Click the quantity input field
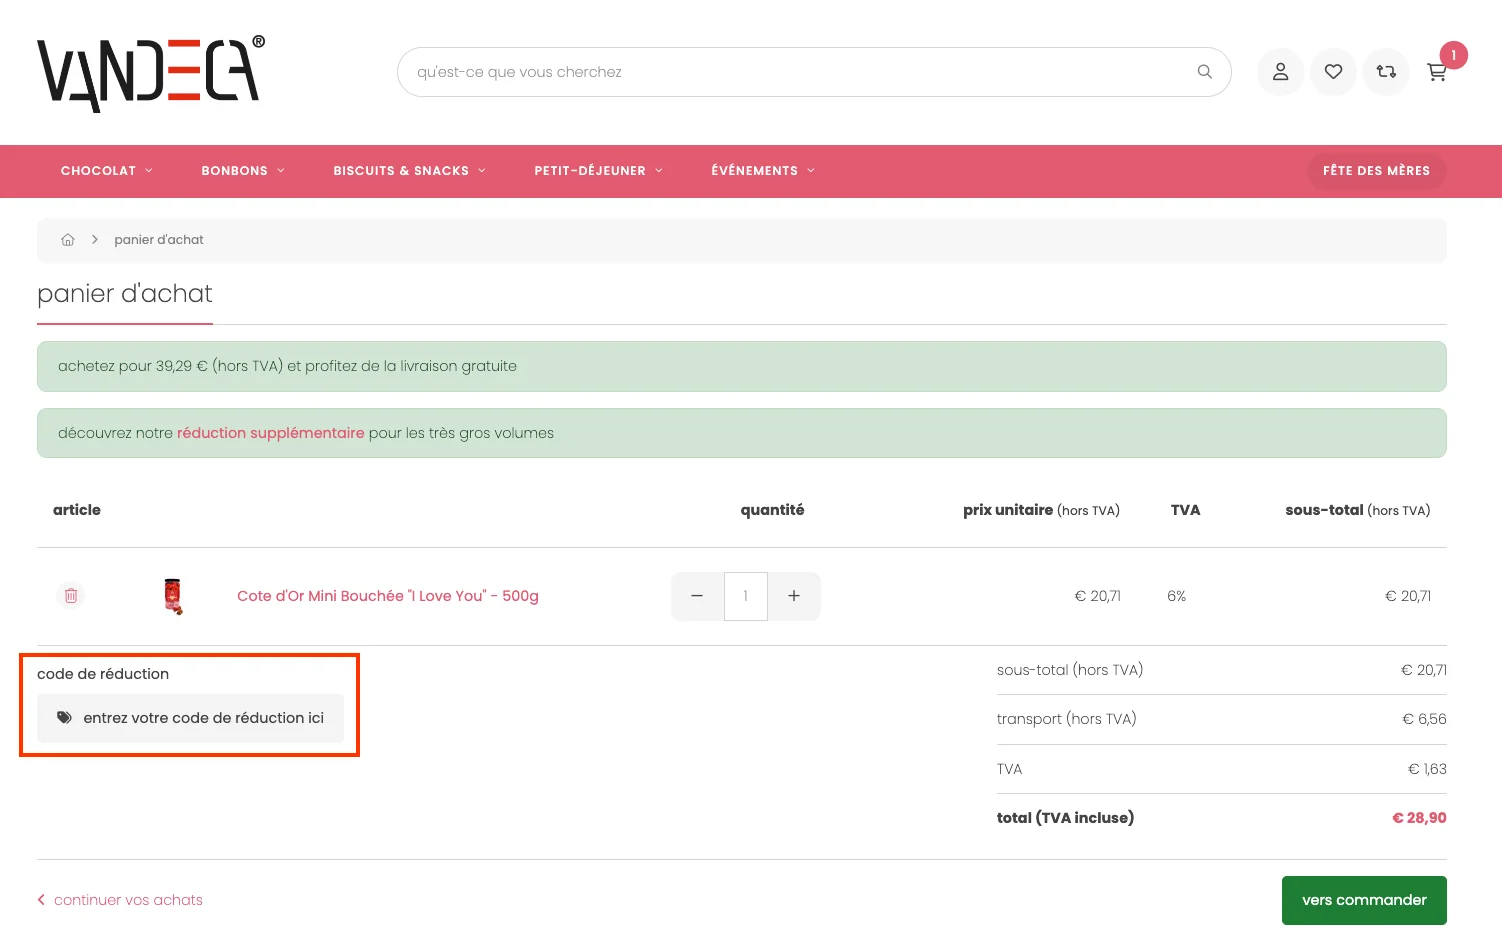This screenshot has width=1502, height=951. [745, 596]
